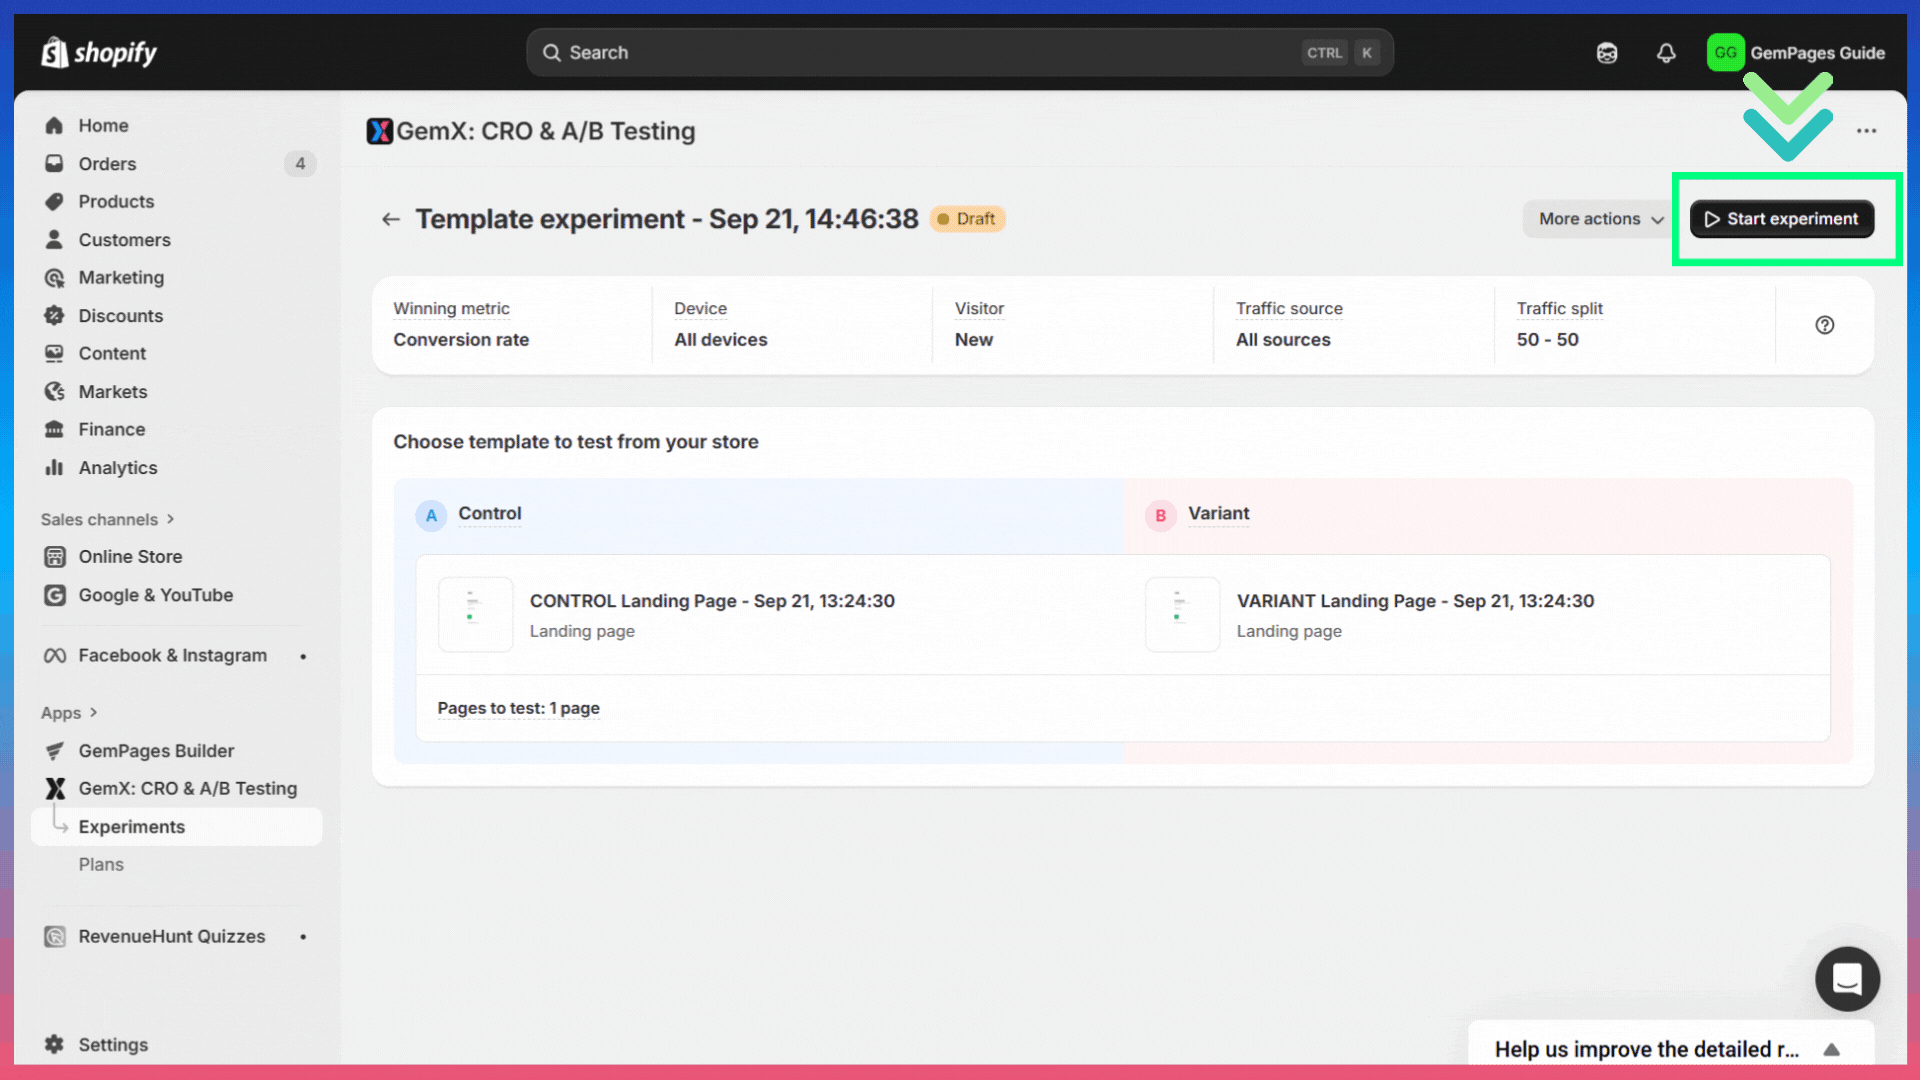Click the notifications bell icon

(1666, 53)
